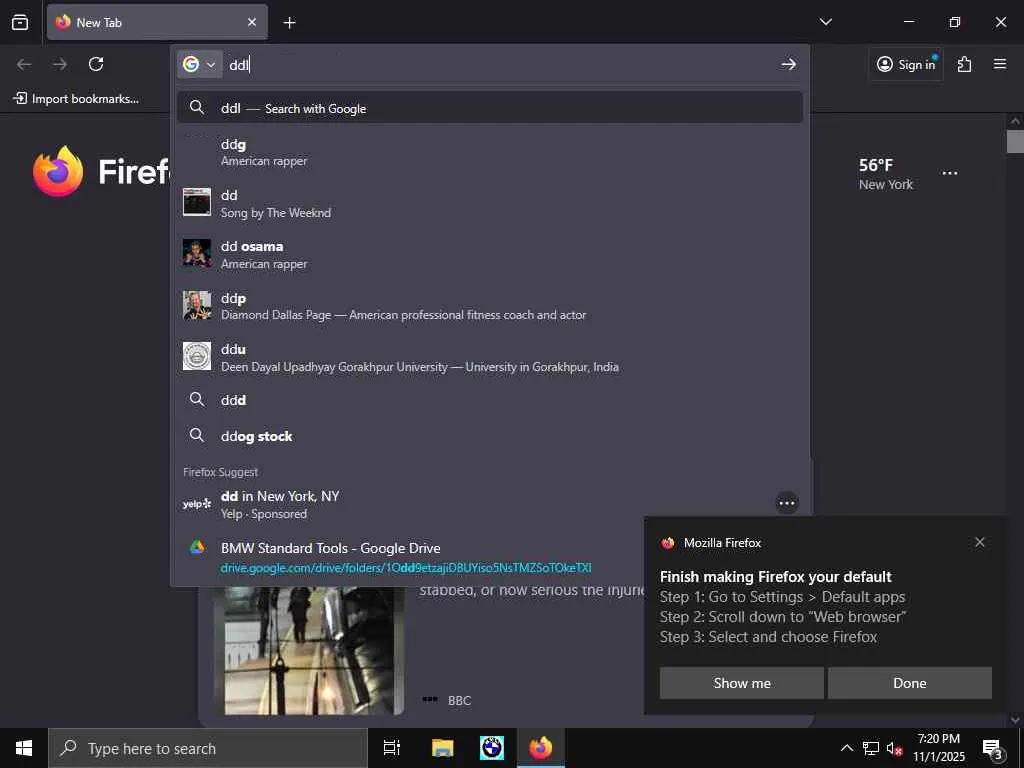Click the page vertical scrollbar thumb
Screen dimensions: 1024x768
click(1015, 142)
